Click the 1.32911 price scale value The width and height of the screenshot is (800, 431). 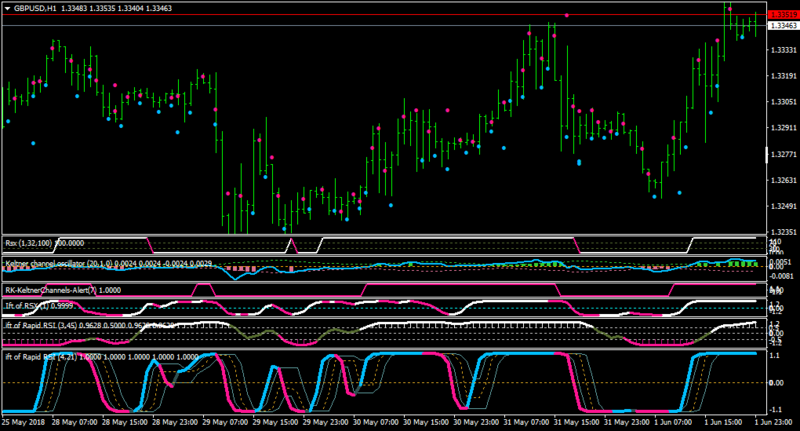[x=782, y=128]
